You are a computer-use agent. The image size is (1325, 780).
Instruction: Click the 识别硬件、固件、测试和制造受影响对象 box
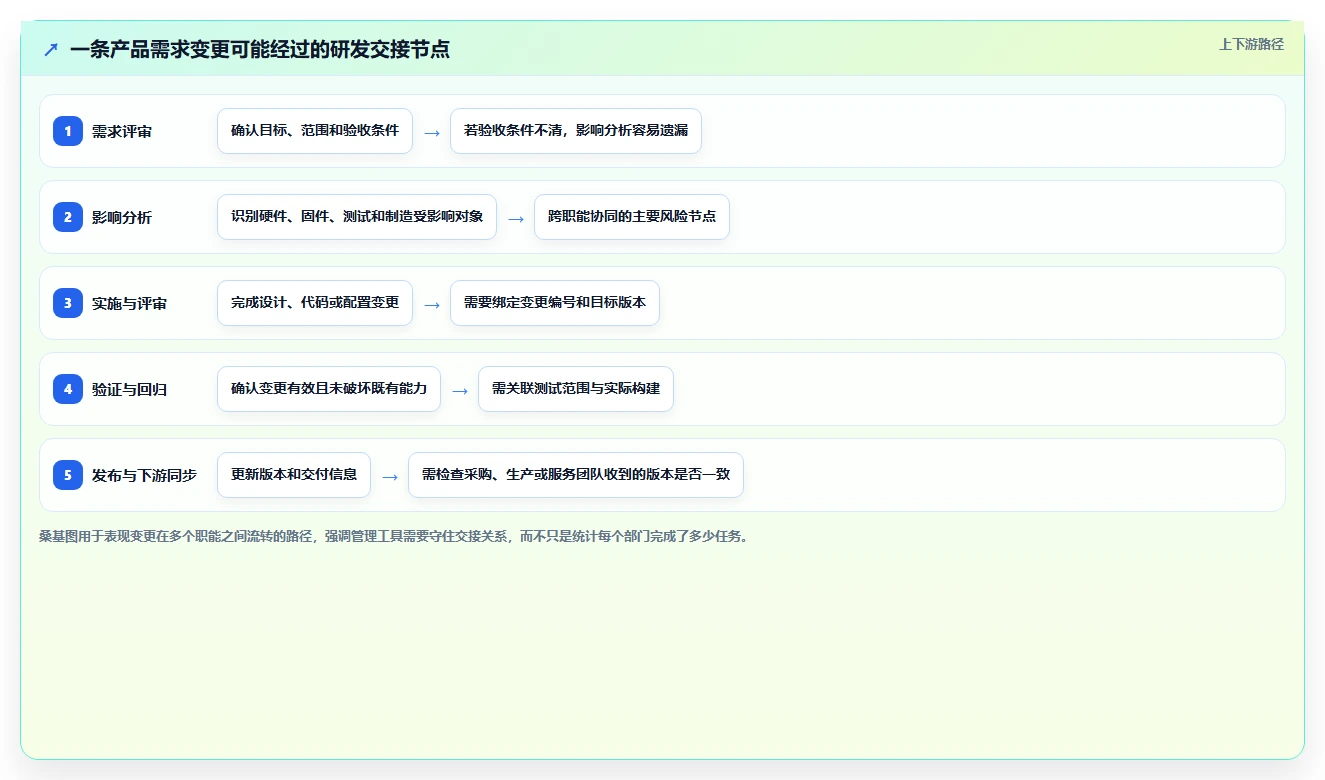click(x=357, y=217)
